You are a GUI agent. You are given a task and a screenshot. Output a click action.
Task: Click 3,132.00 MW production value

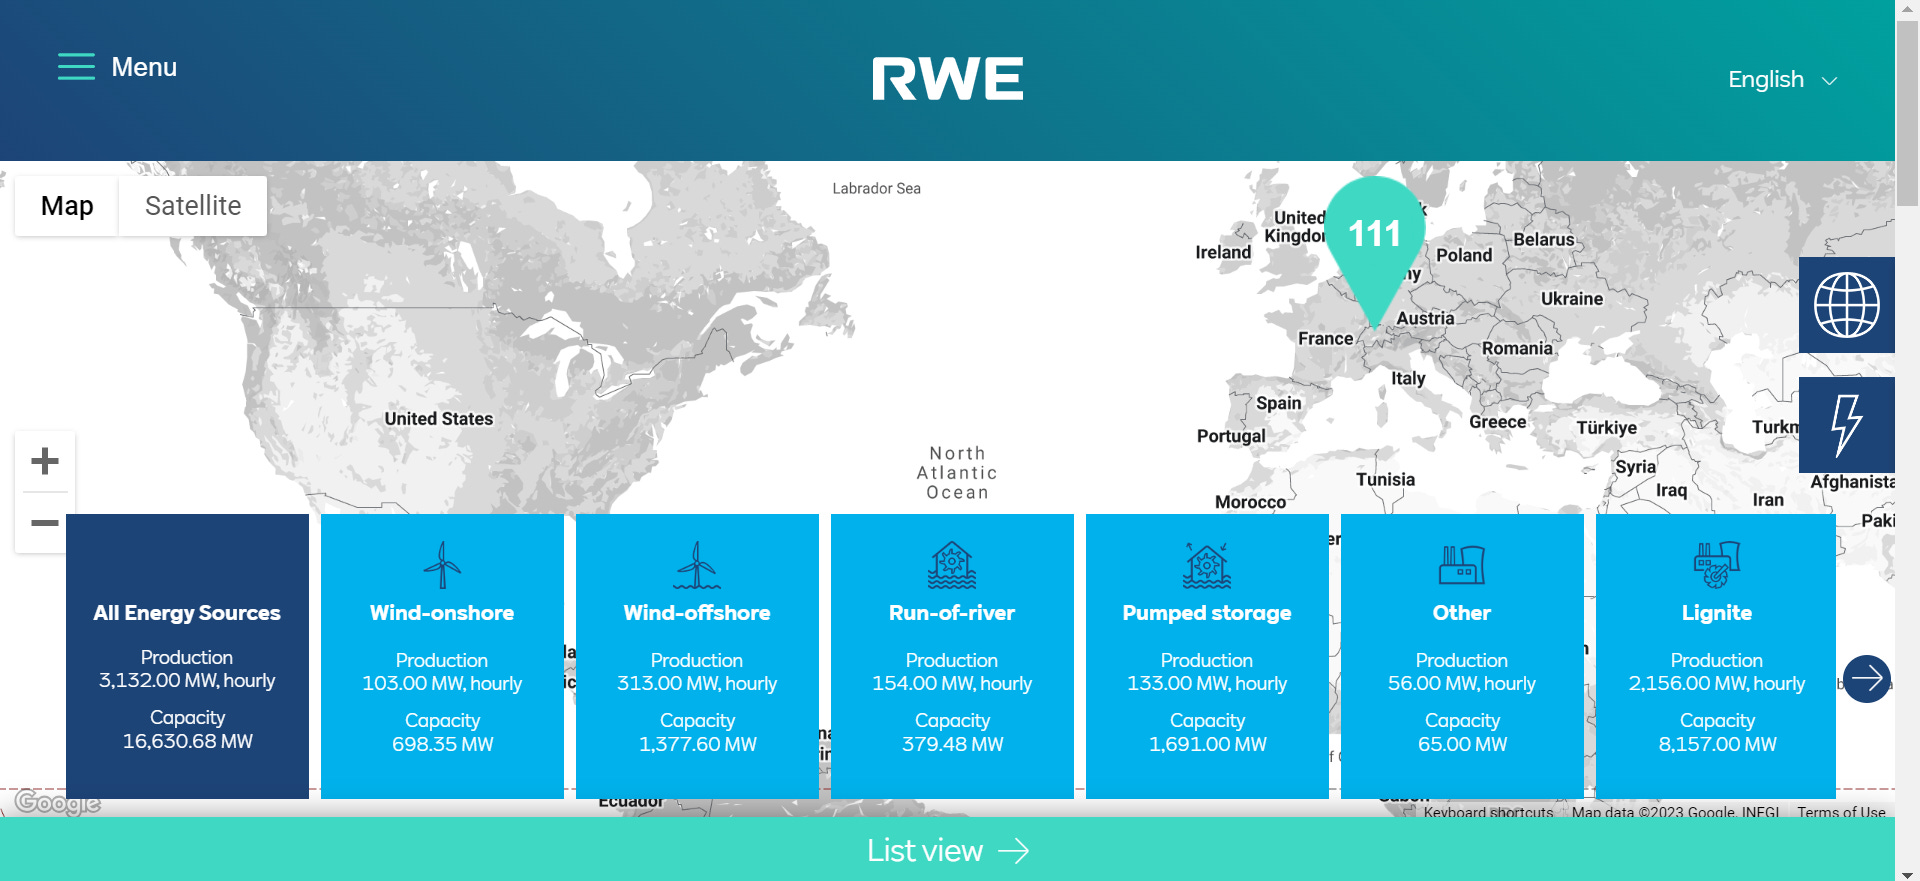point(187,681)
